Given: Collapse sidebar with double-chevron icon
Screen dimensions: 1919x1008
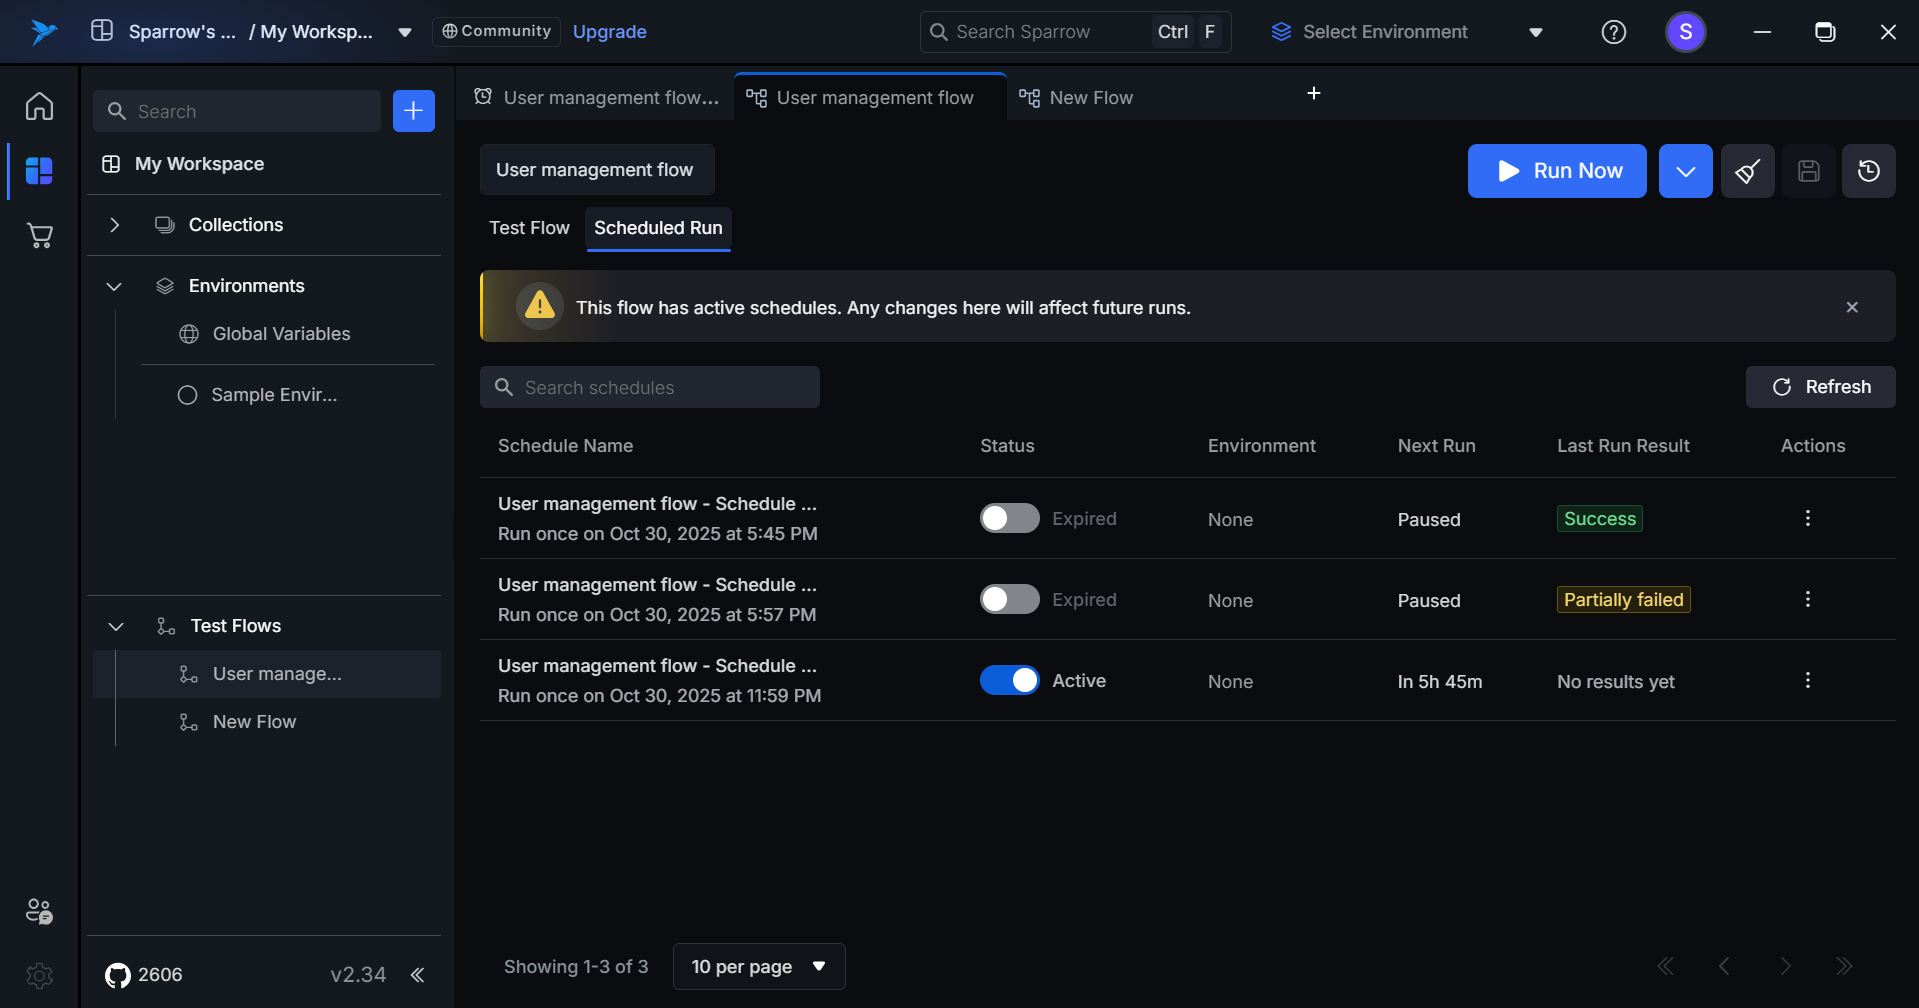Looking at the screenshot, I should pyautogui.click(x=417, y=975).
